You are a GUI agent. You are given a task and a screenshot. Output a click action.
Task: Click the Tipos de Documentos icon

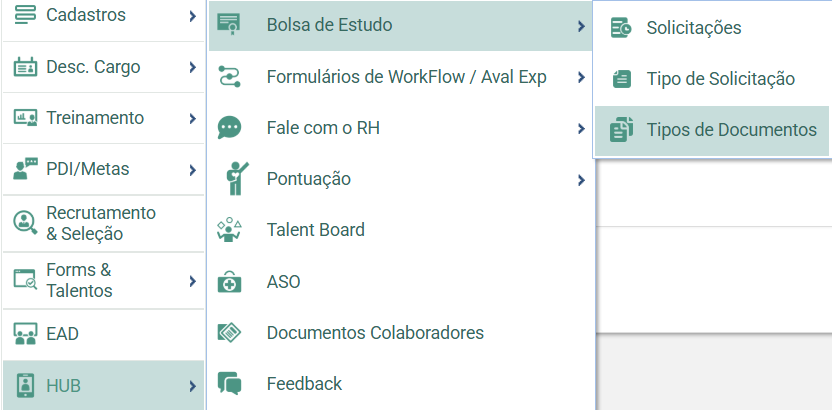(621, 129)
